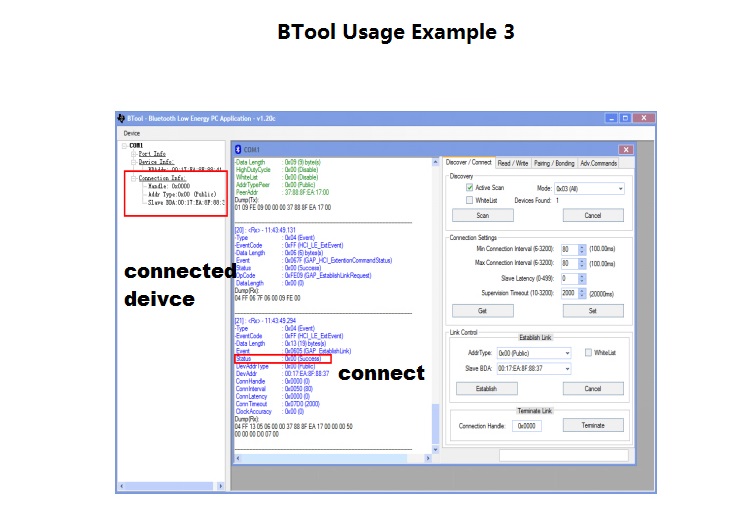Image resolution: width=750 pixels, height=529 pixels.
Task: Minimize the BTool main window
Action: click(611, 118)
